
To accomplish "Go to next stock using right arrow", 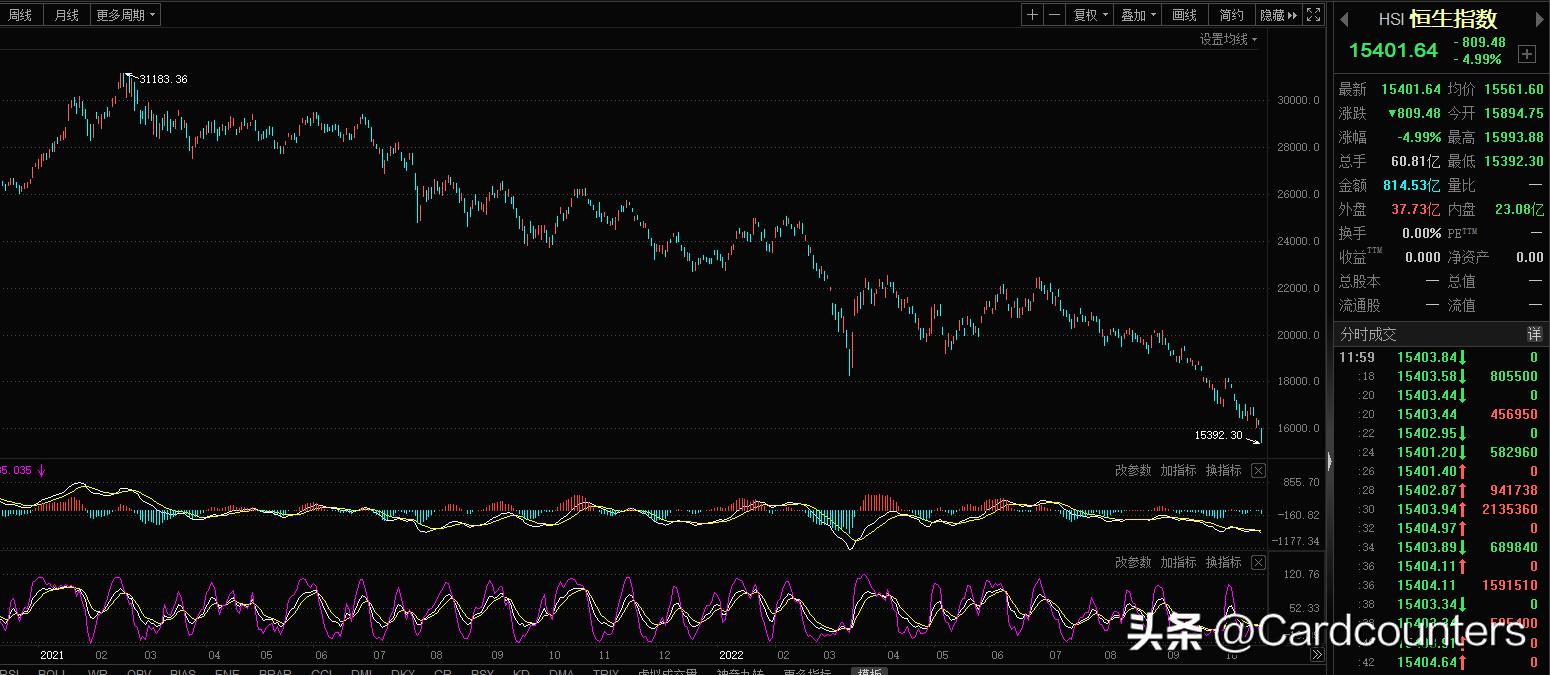I will point(1540,19).
